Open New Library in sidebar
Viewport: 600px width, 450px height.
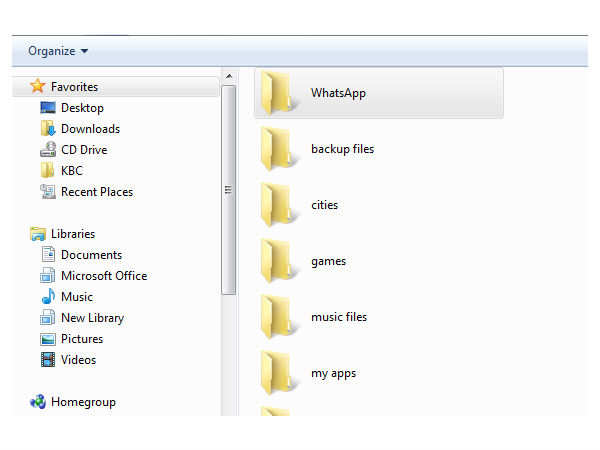(92, 318)
